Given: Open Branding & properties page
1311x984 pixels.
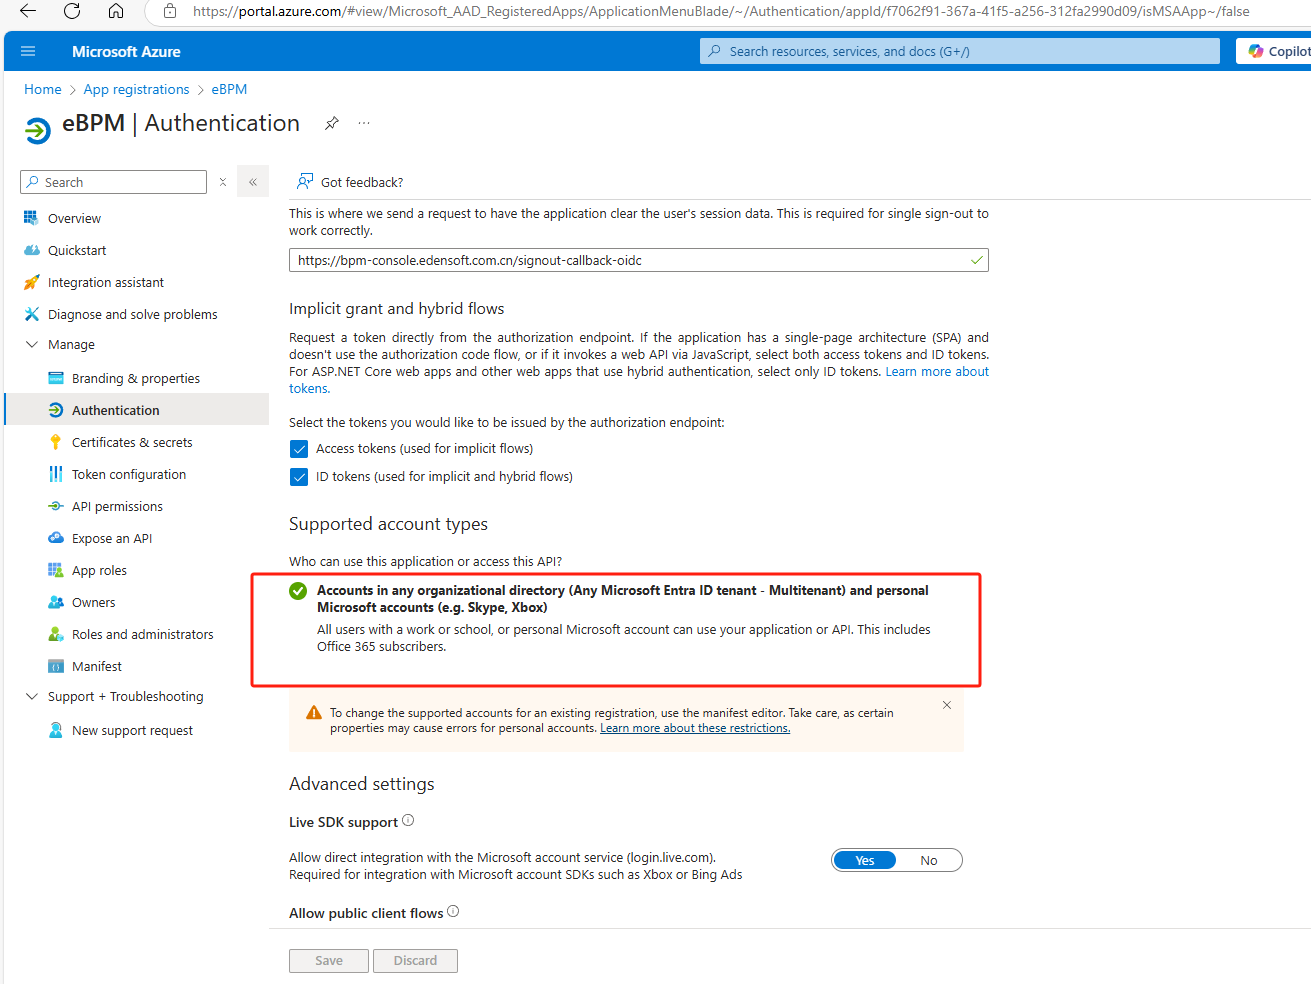Looking at the screenshot, I should pyautogui.click(x=137, y=378).
